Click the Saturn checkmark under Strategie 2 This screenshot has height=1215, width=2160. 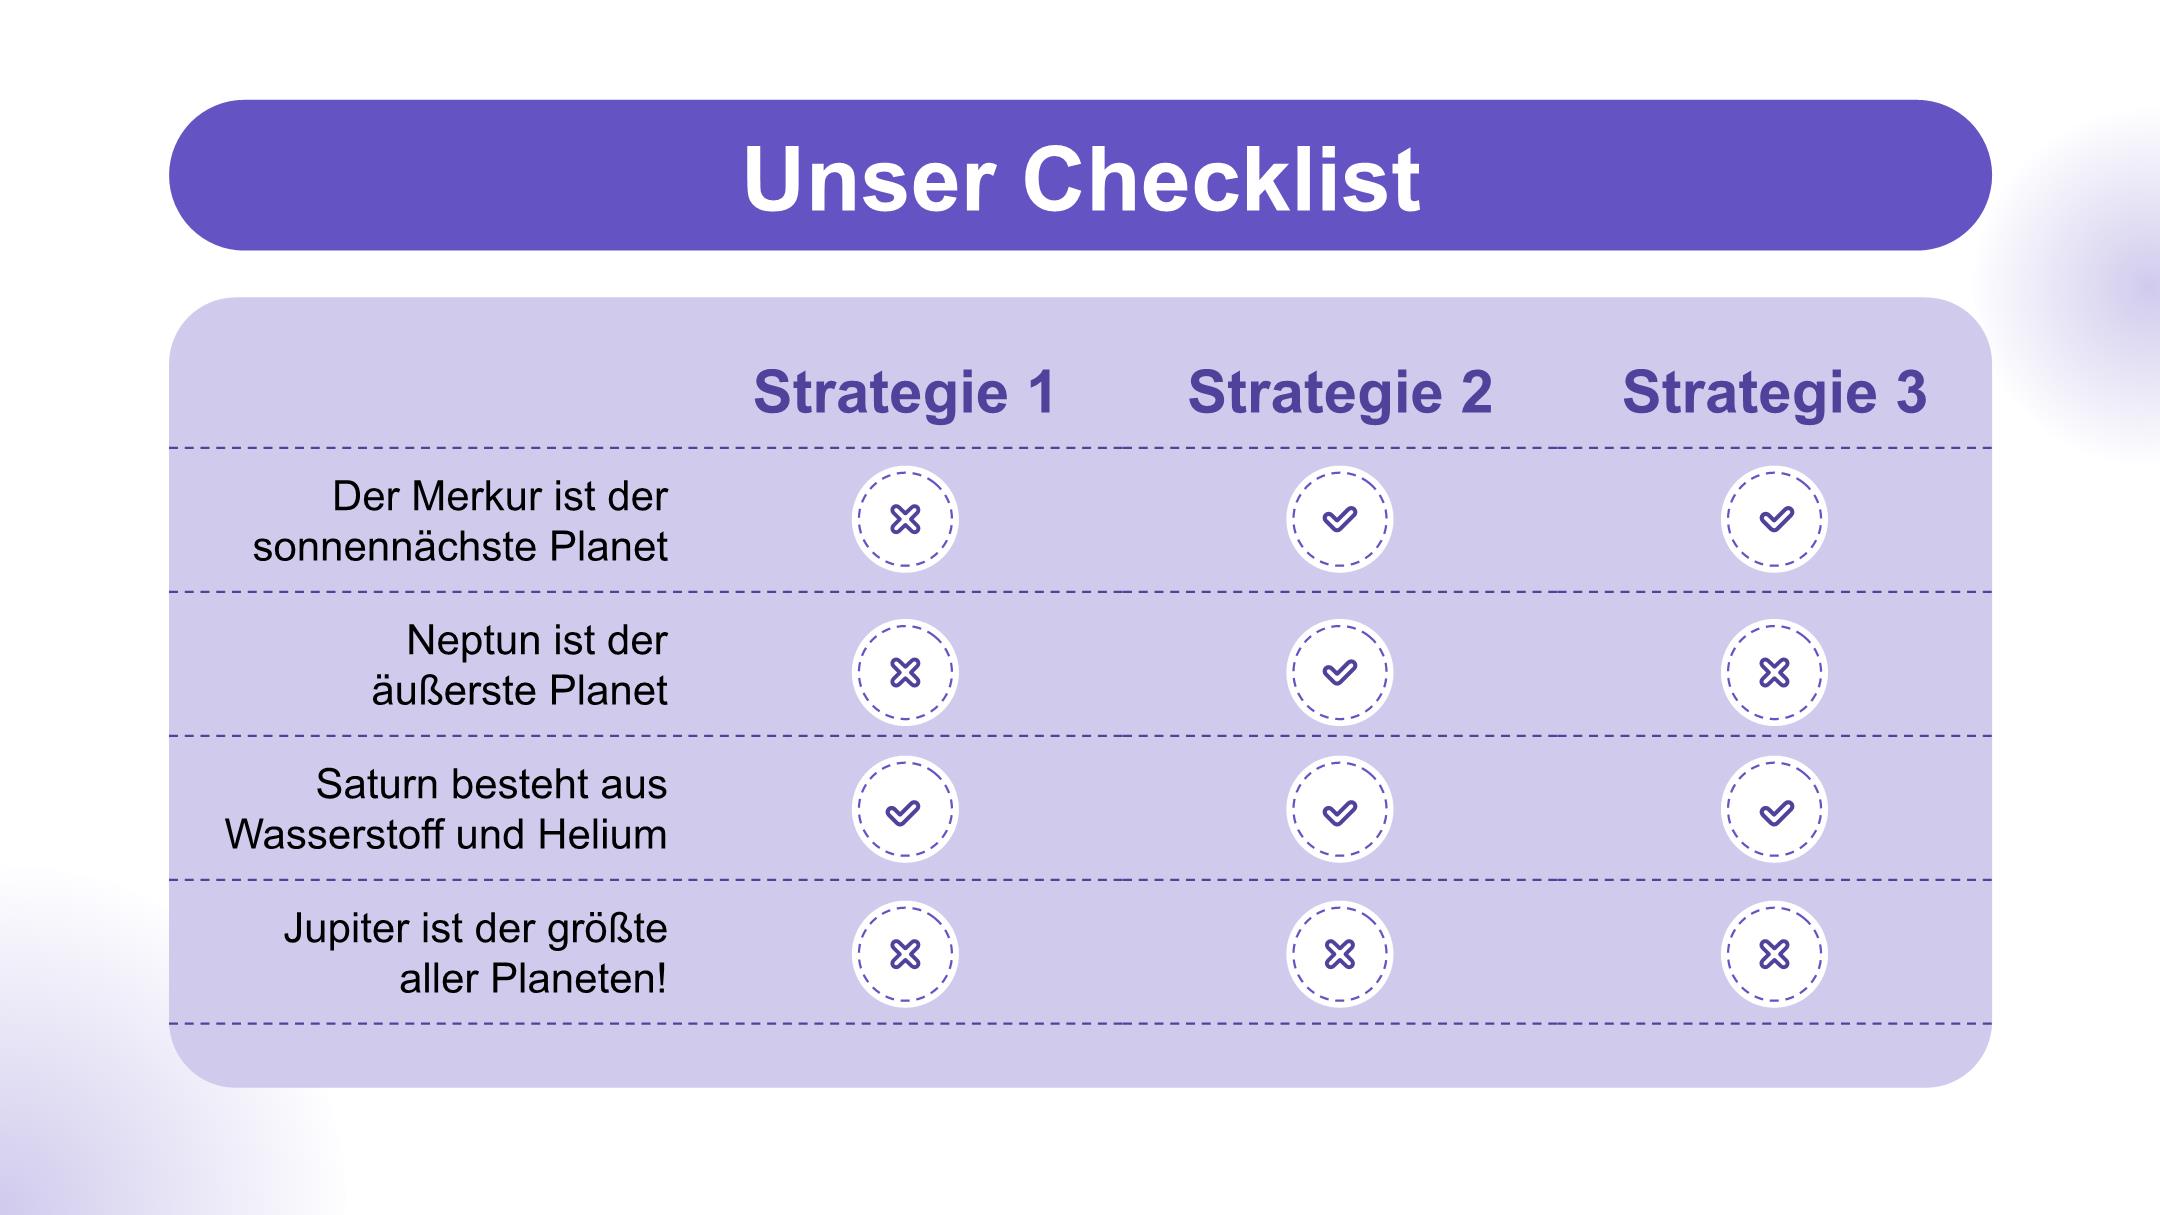click(1340, 809)
